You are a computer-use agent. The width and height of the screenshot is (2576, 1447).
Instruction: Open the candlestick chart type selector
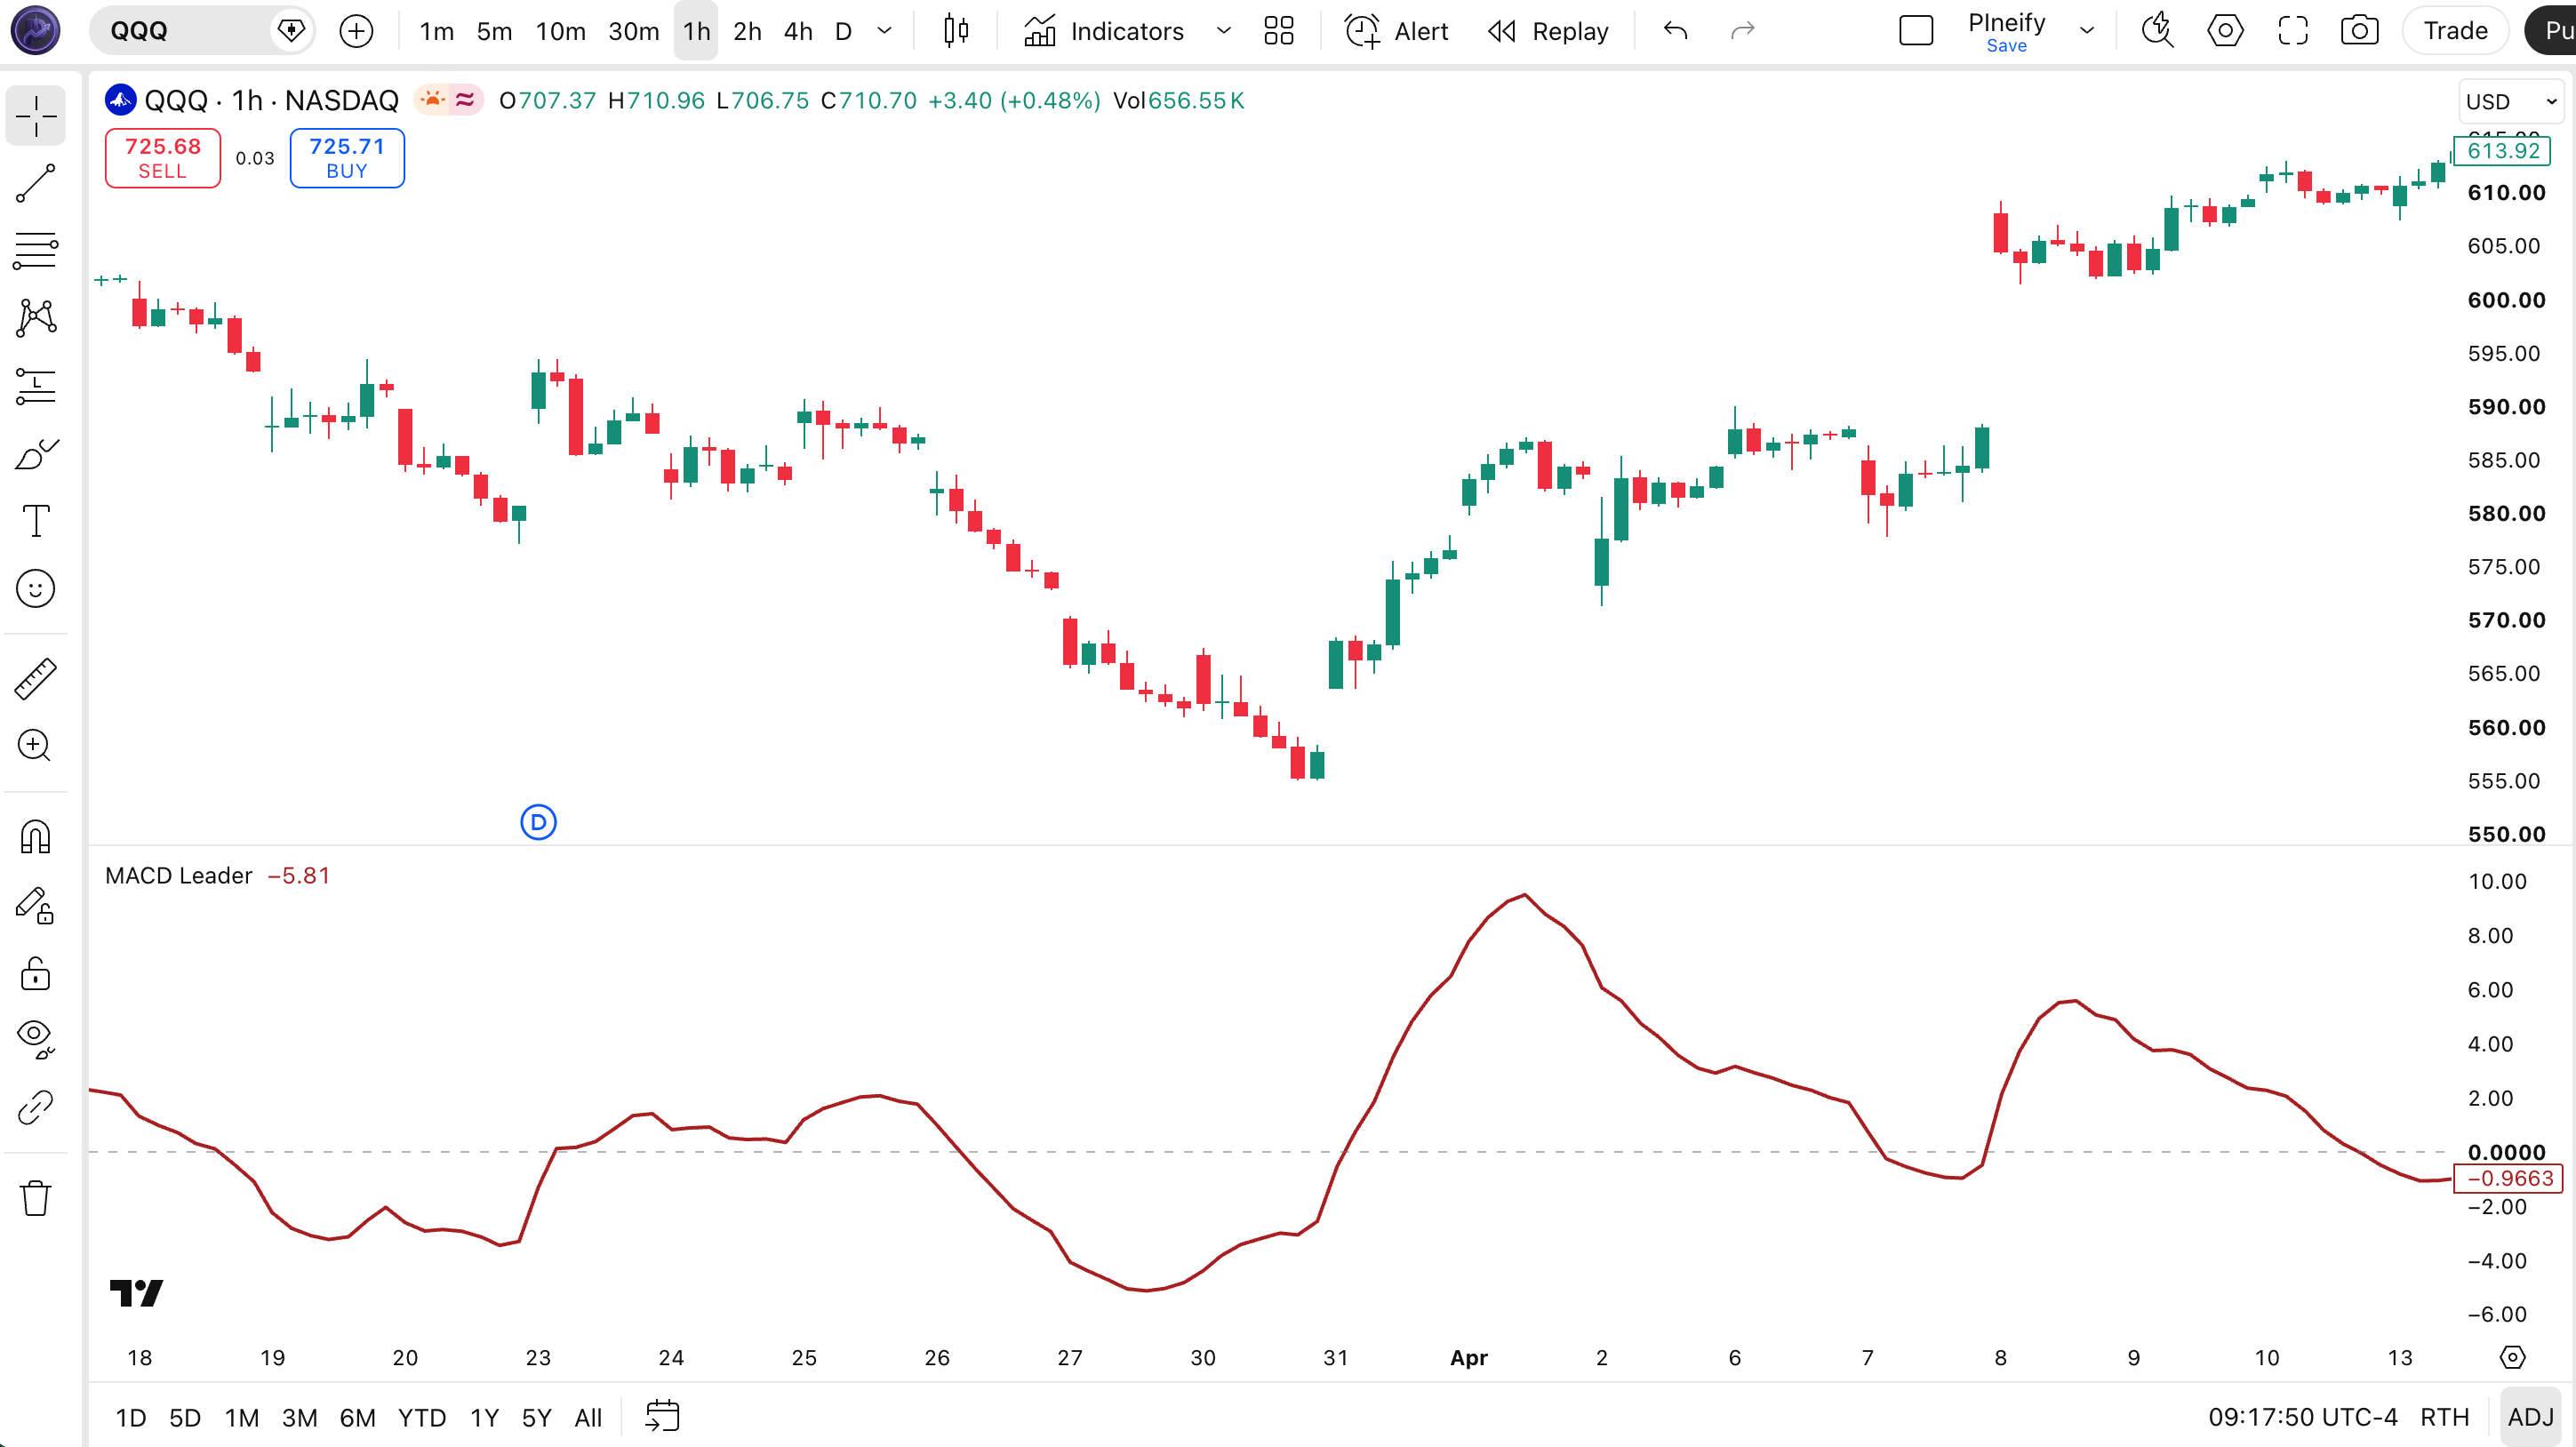tap(956, 31)
